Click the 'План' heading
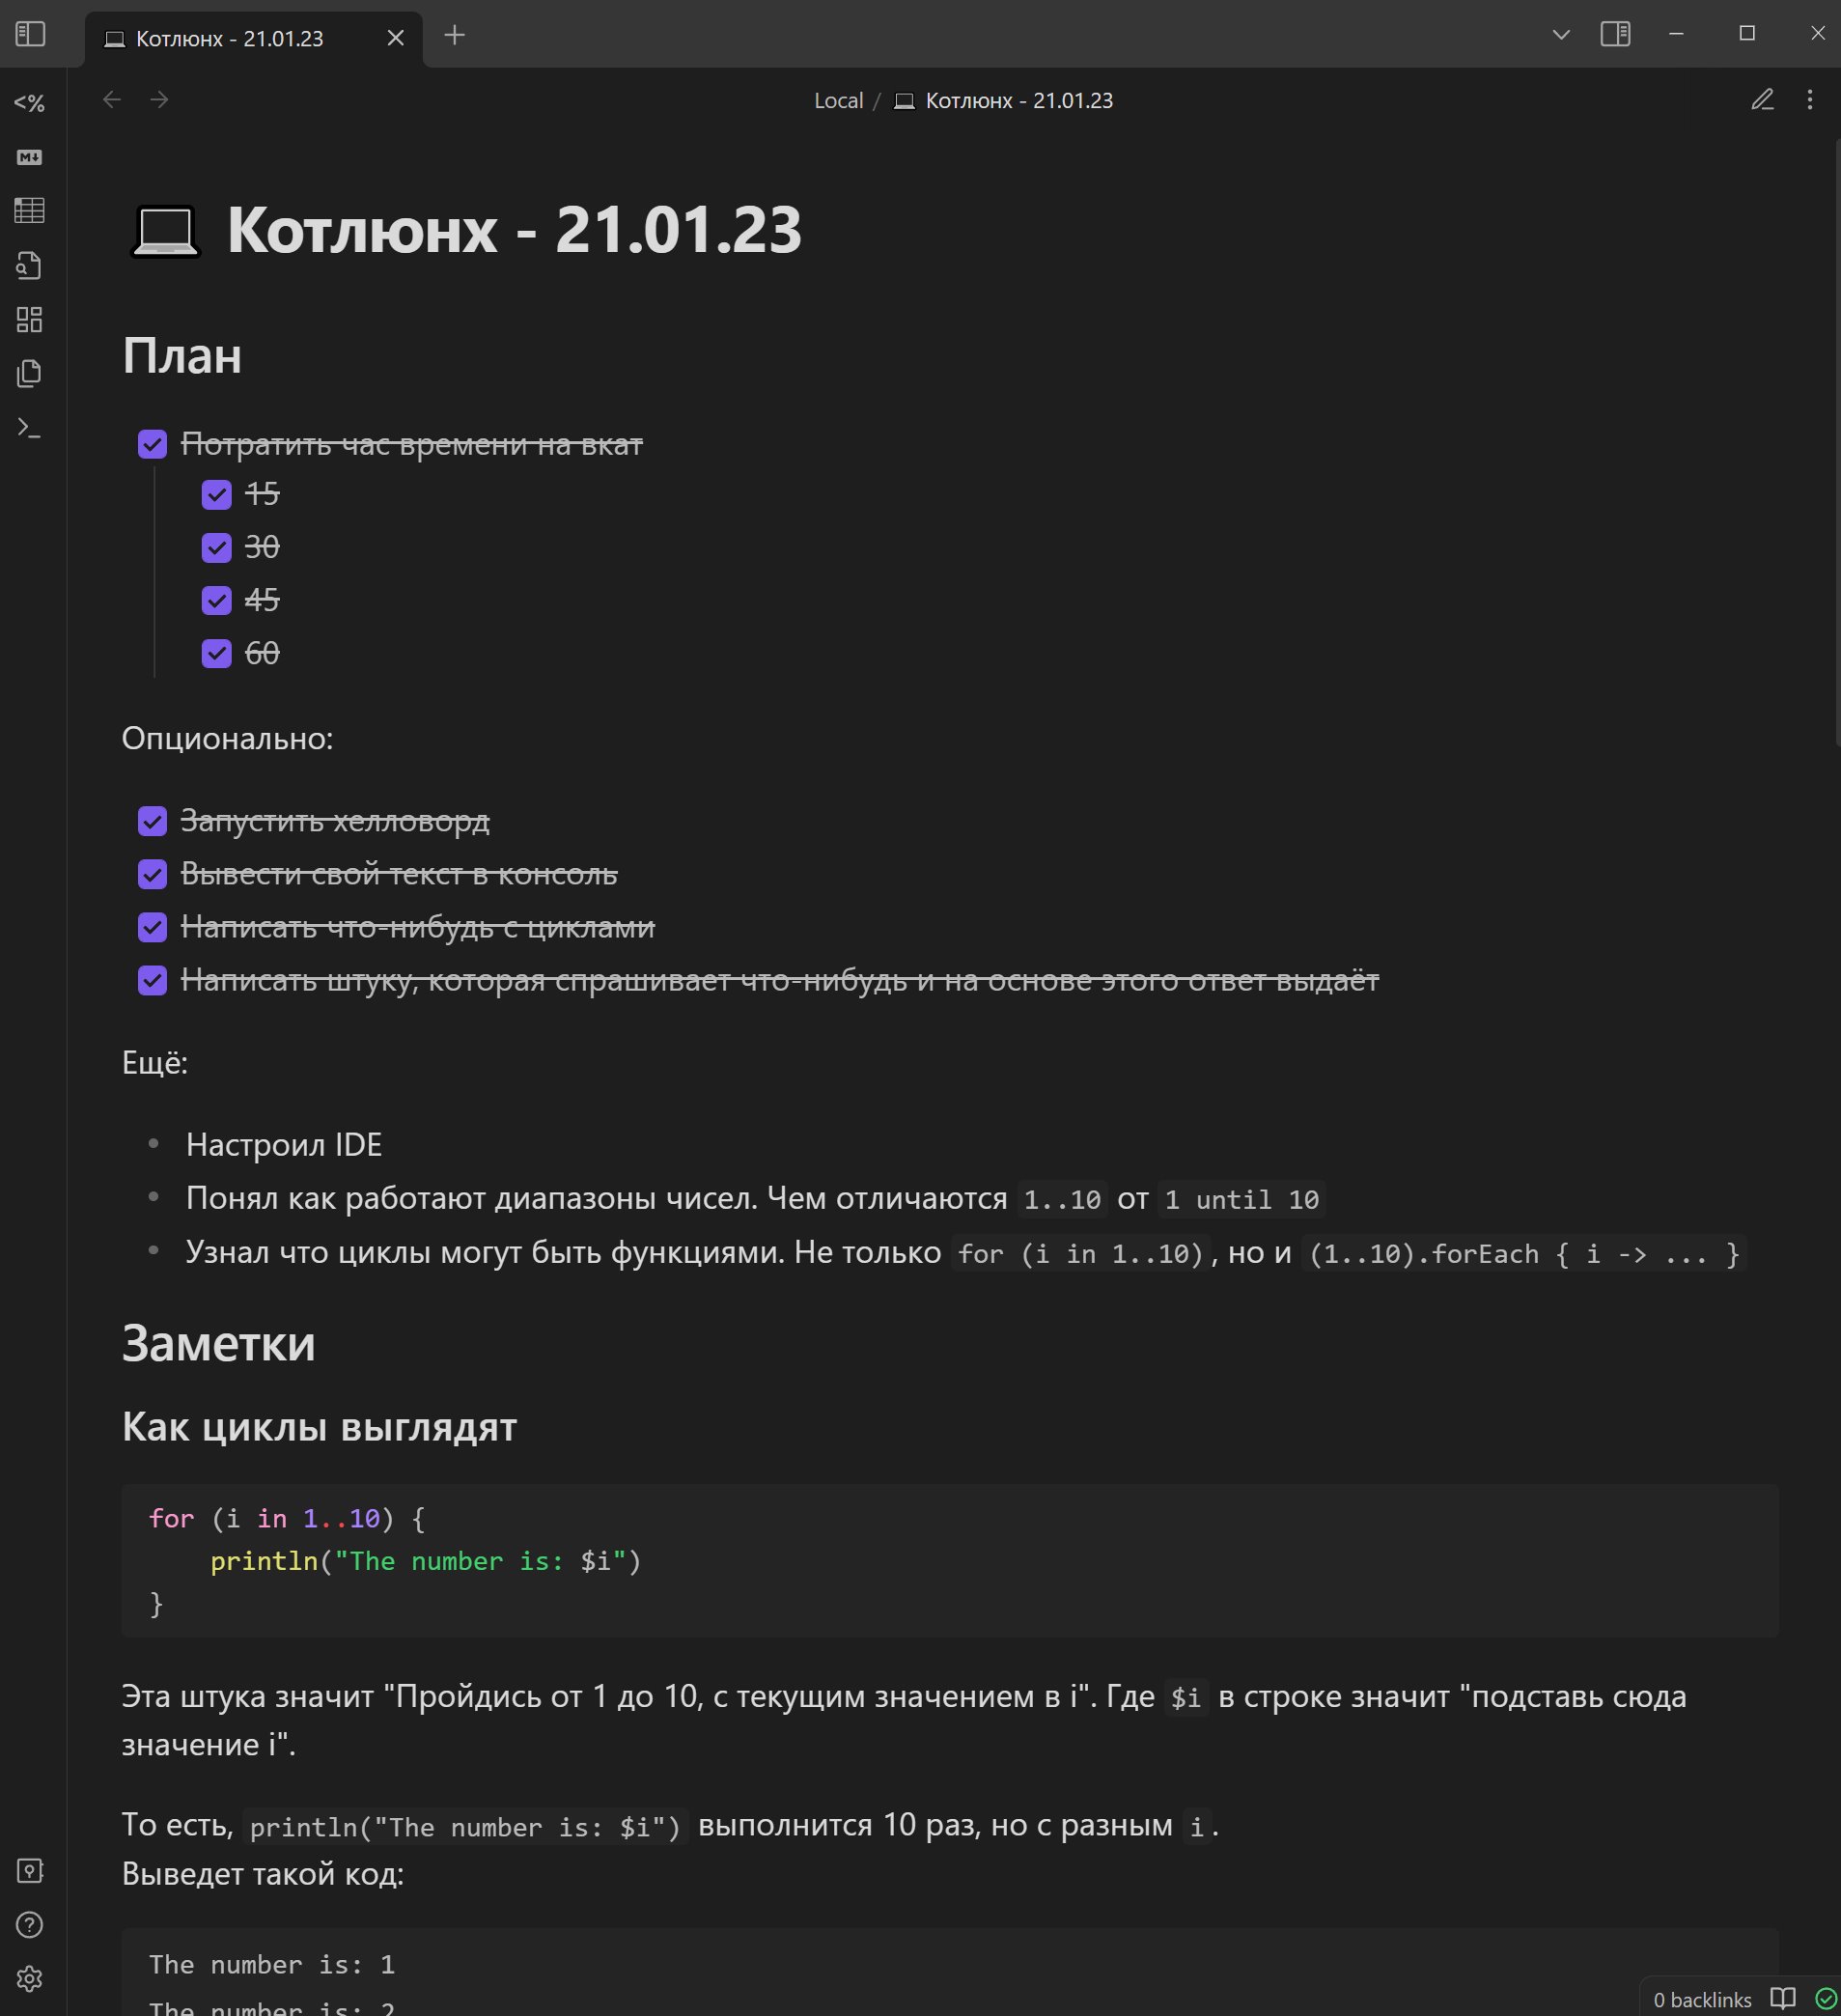 [x=182, y=356]
